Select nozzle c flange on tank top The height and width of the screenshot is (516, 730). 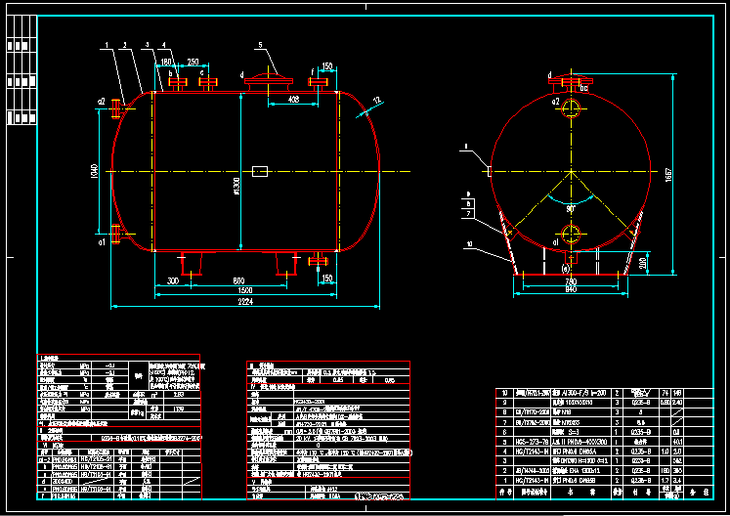(203, 82)
